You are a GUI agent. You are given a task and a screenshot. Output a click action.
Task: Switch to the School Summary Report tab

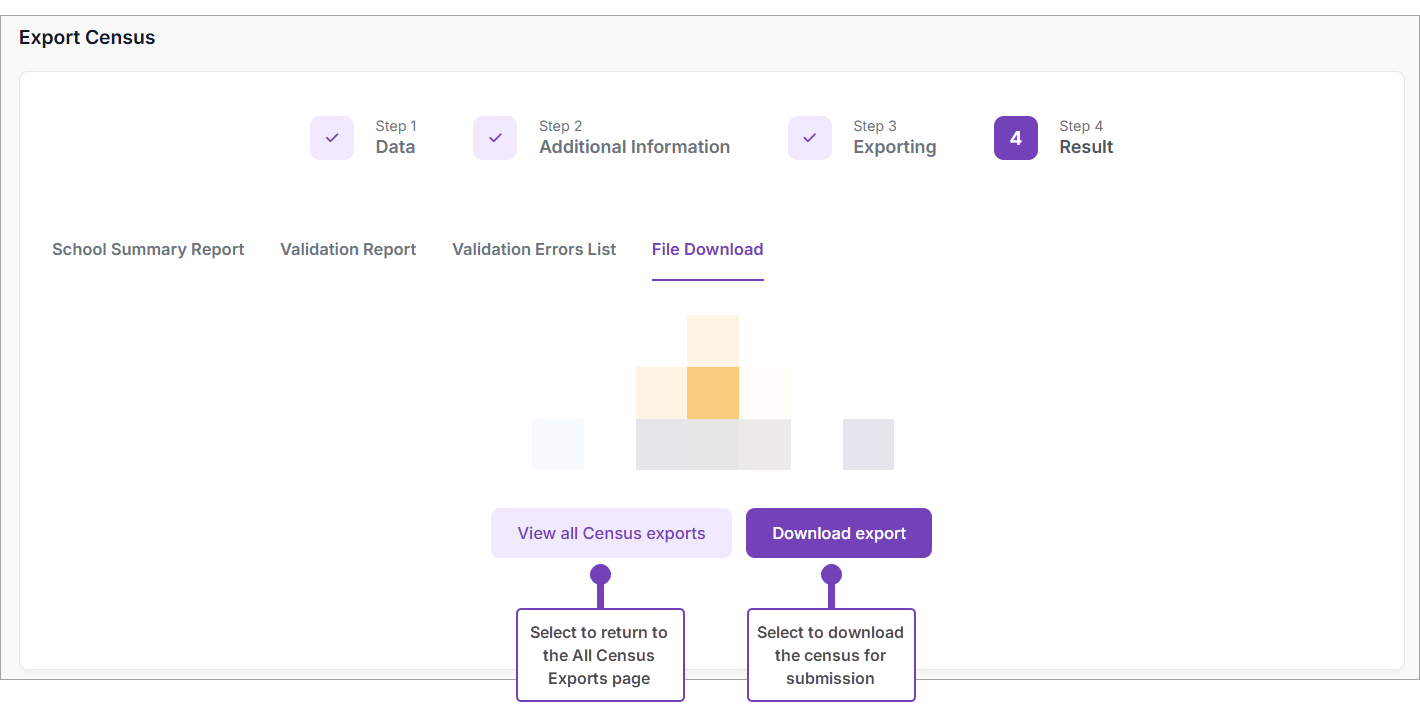tap(148, 249)
